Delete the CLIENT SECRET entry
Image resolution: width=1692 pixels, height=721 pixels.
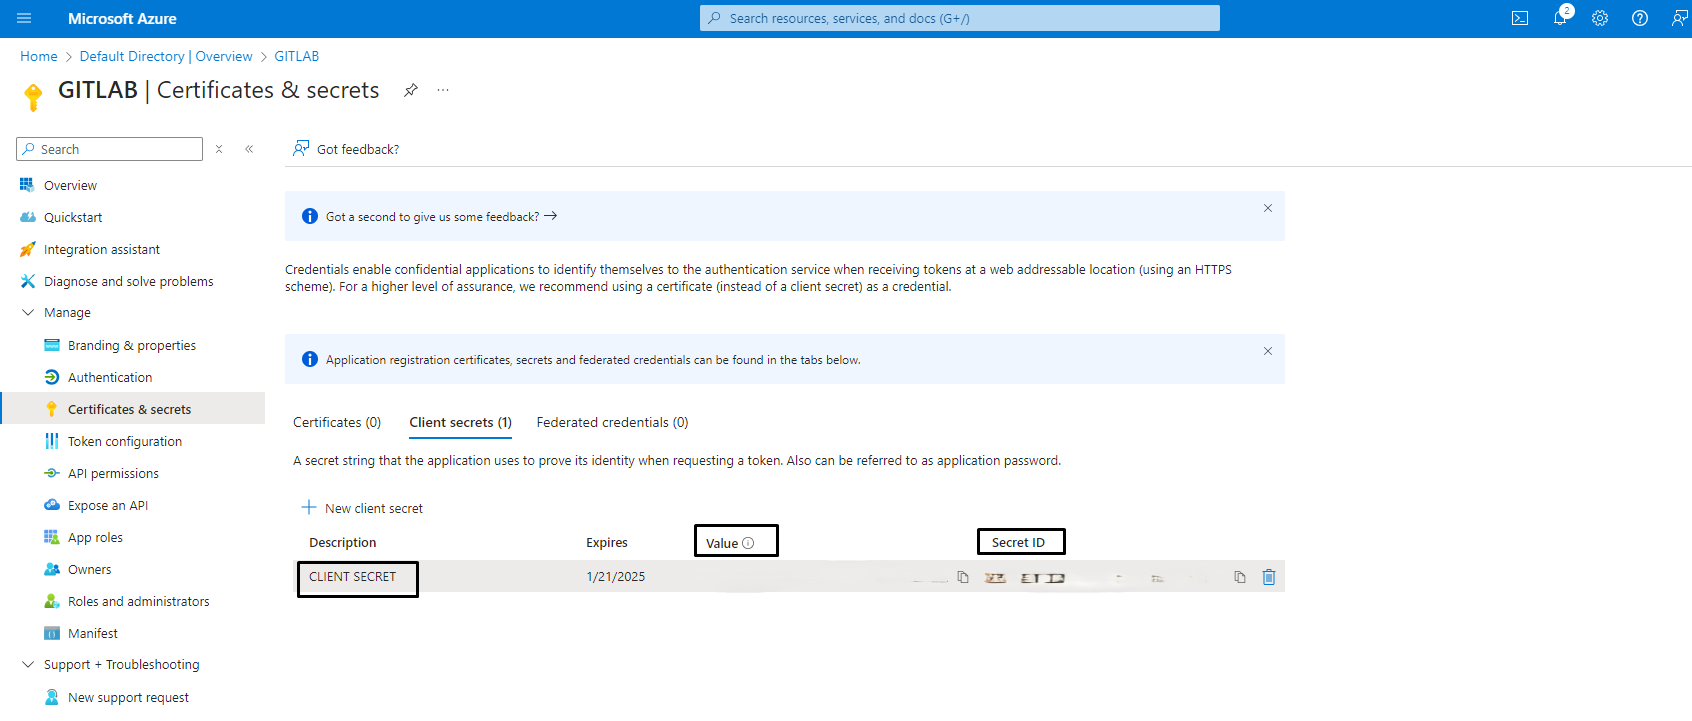click(1269, 577)
